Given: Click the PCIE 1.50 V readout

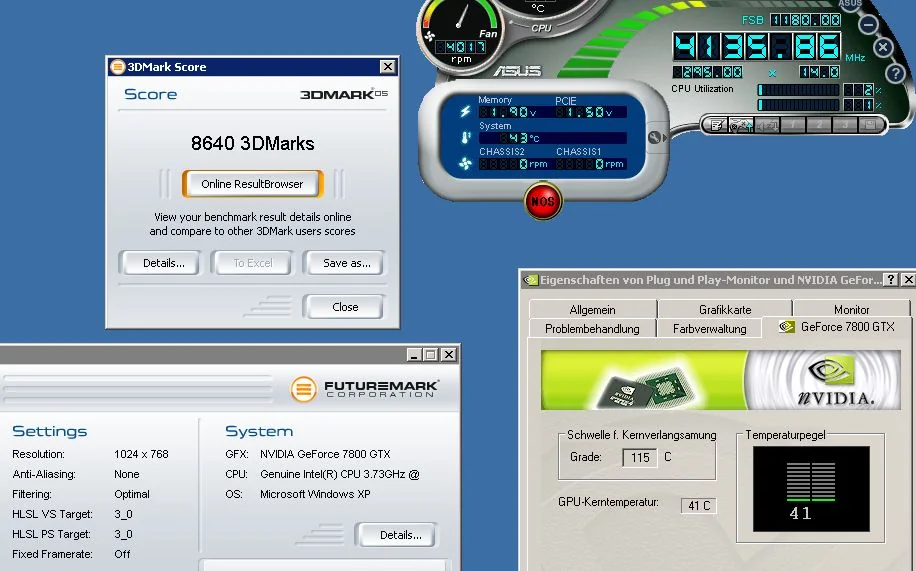Looking at the screenshot, I should click(x=590, y=112).
